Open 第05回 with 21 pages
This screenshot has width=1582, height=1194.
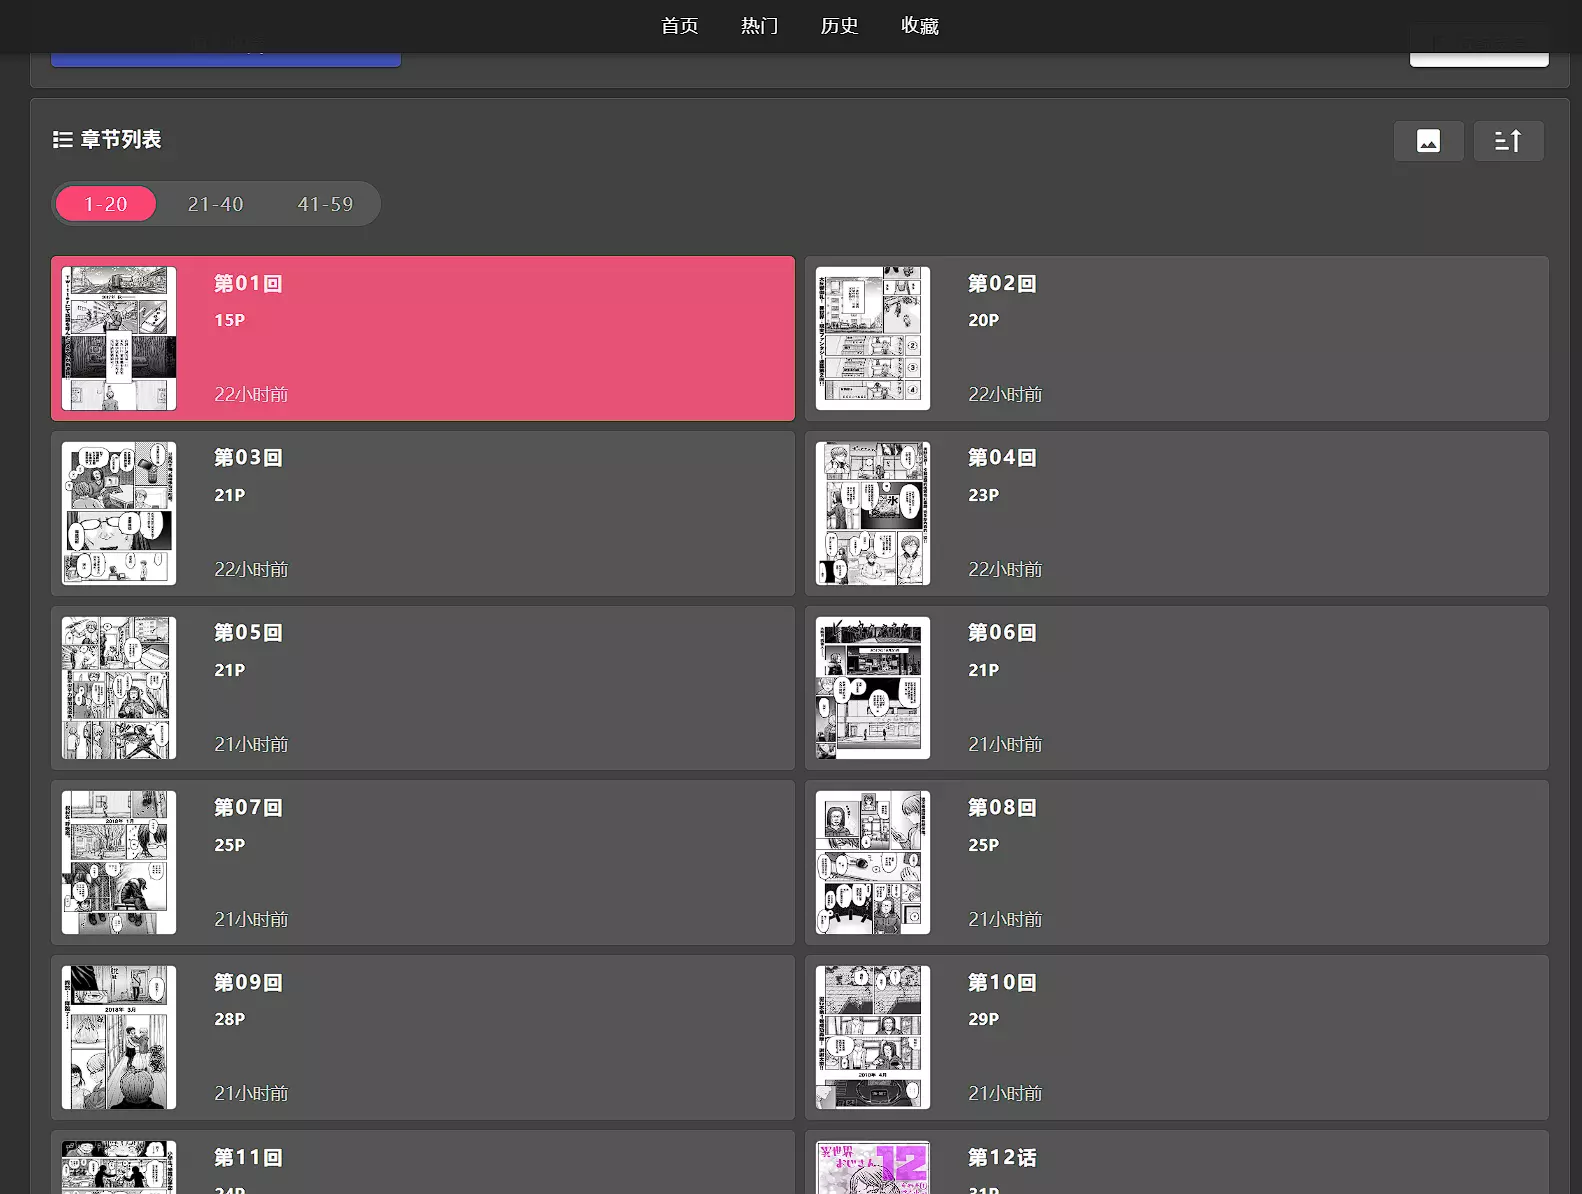[422, 688]
